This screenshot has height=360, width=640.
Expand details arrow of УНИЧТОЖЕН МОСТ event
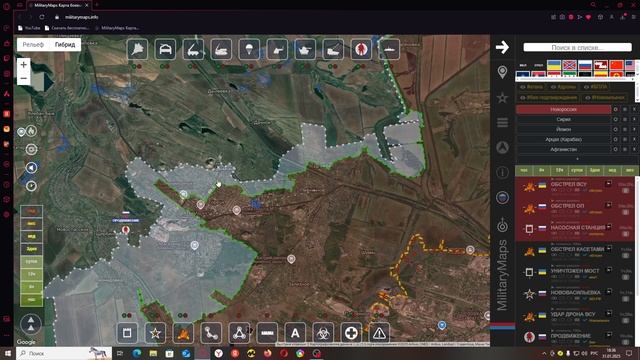coord(609,270)
